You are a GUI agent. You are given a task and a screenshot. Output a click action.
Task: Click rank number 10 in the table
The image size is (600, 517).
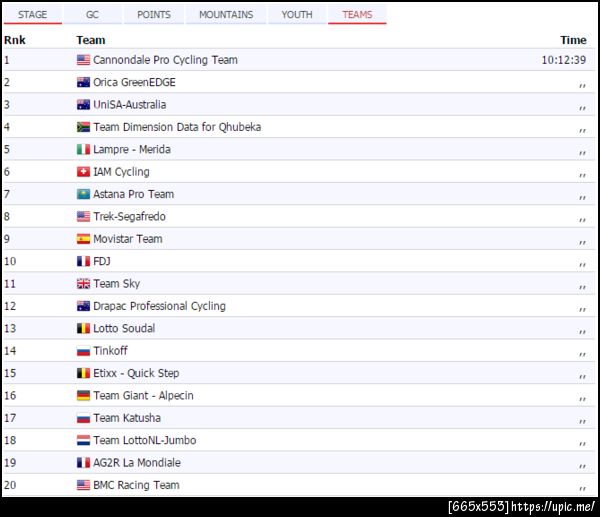10,261
